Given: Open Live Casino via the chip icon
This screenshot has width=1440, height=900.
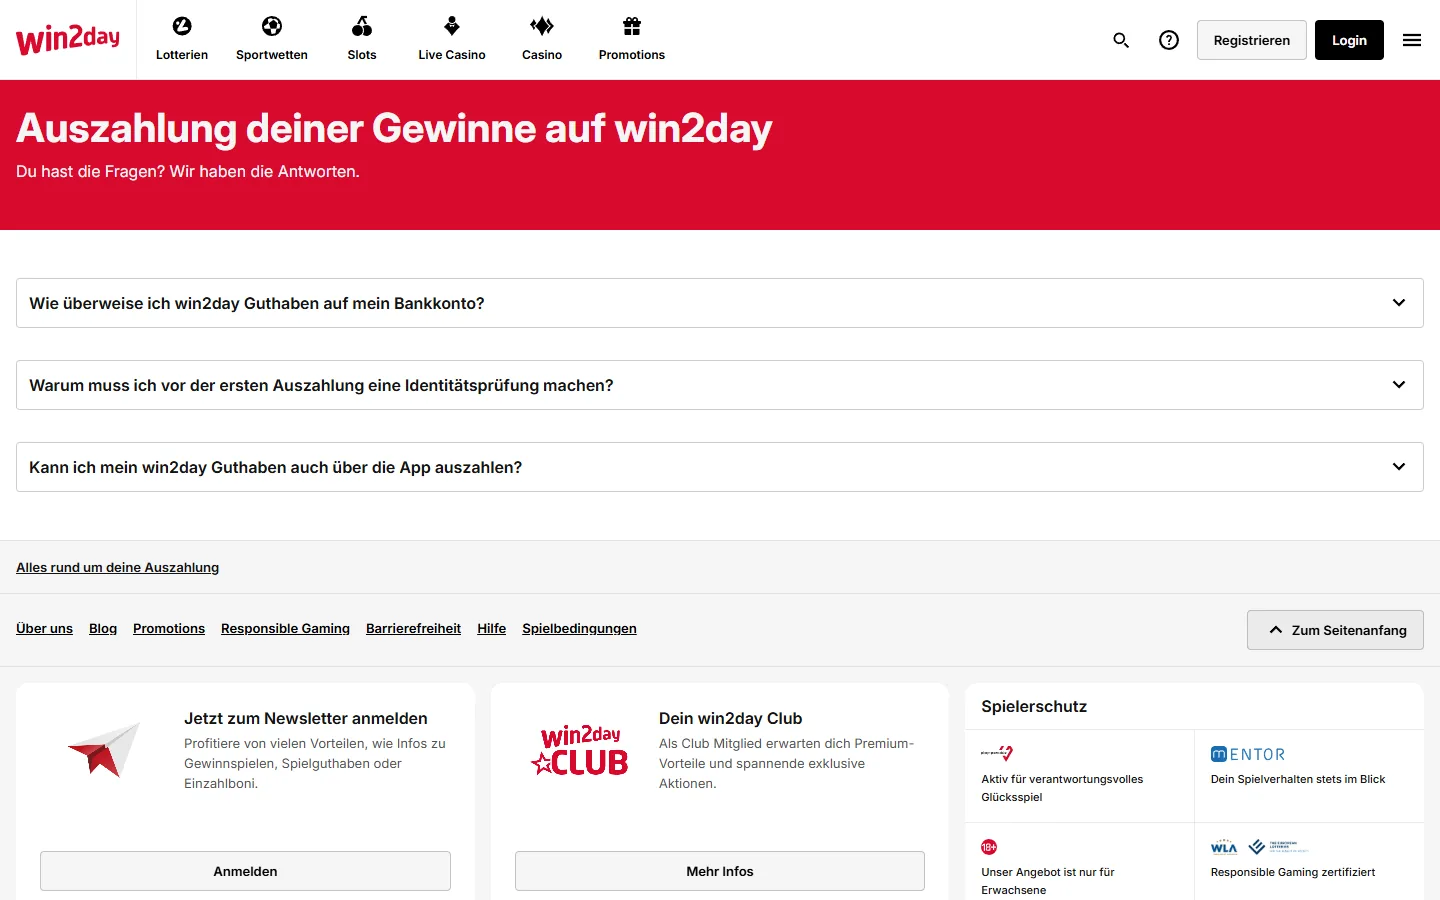Looking at the screenshot, I should click(x=452, y=26).
